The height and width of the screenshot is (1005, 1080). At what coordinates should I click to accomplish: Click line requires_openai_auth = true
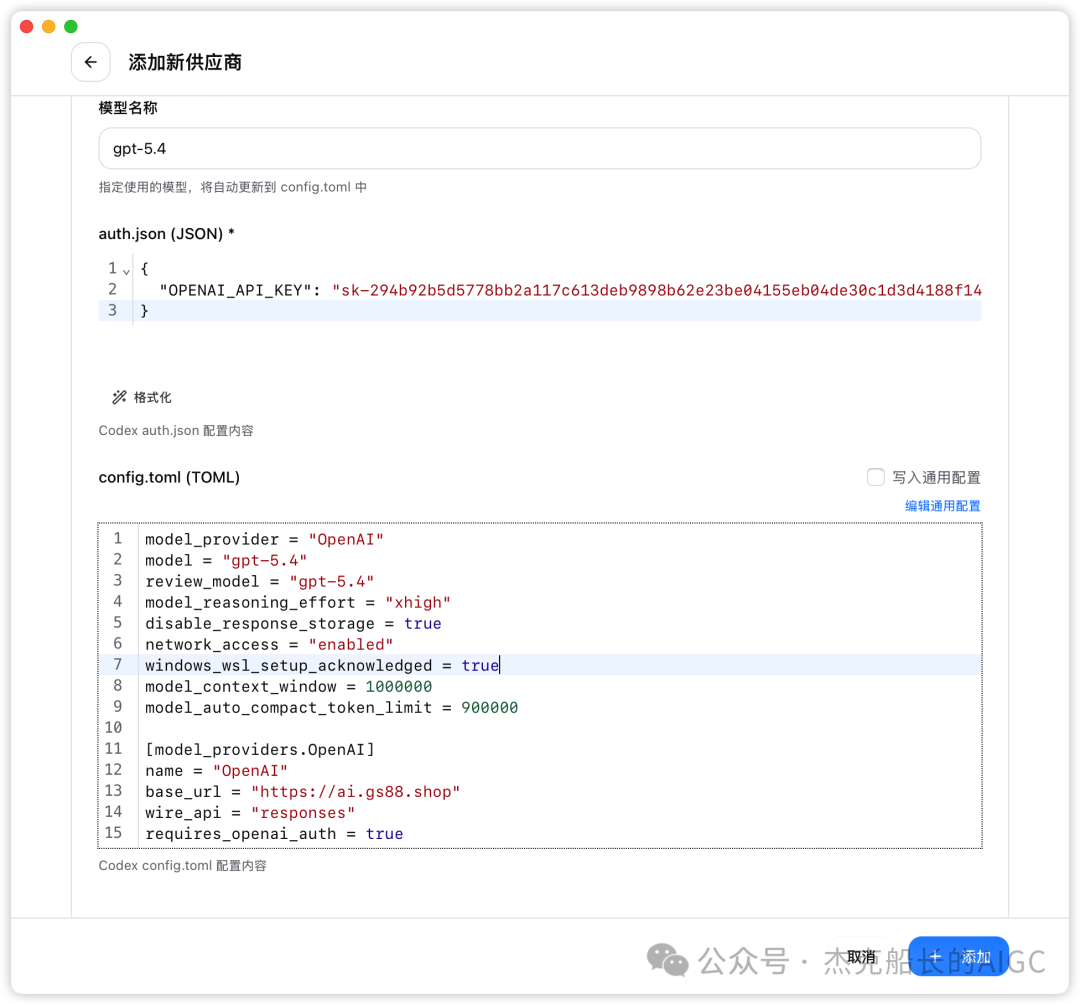pyautogui.click(x=273, y=833)
